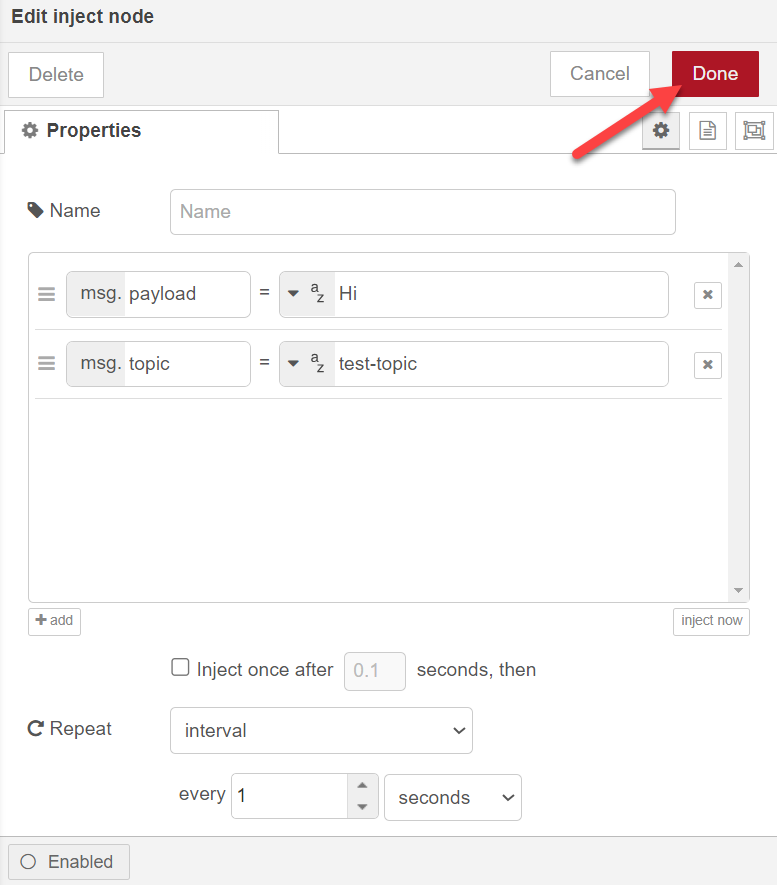Toggle the Enabled status at the bottom

pyautogui.click(x=68, y=861)
